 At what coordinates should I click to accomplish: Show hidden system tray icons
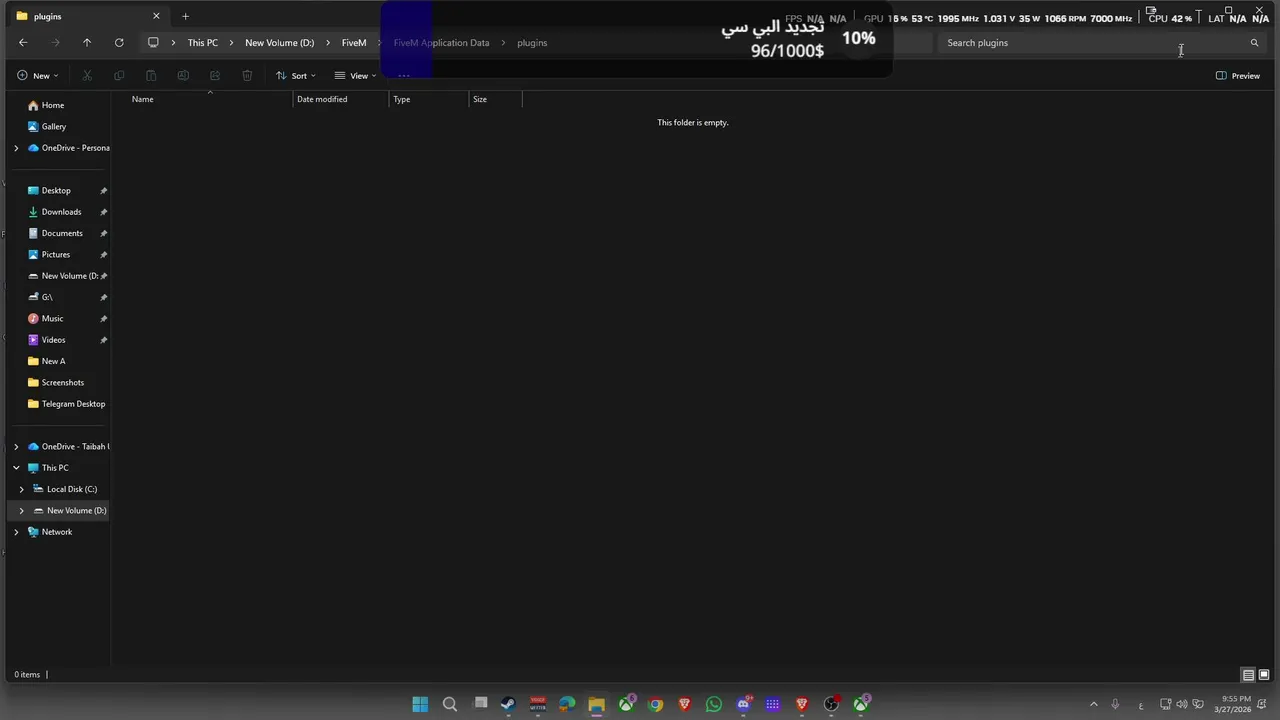tap(1093, 704)
